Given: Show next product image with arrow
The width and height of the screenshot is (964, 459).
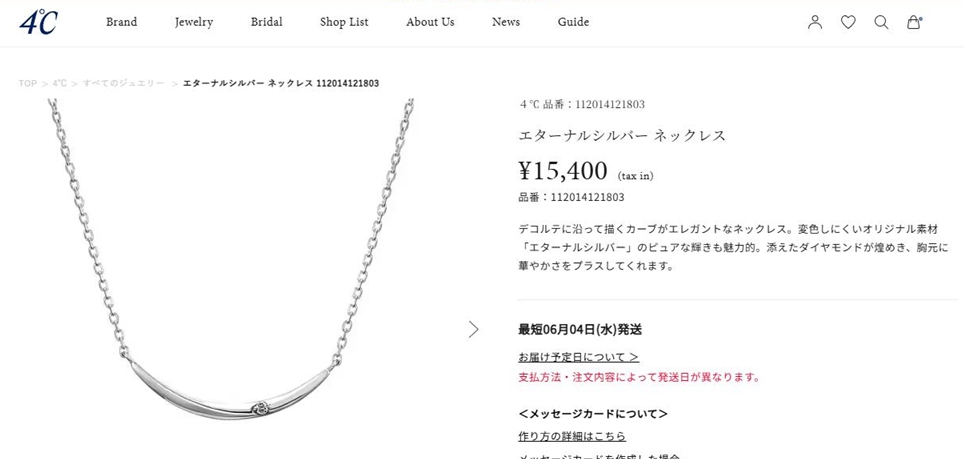Looking at the screenshot, I should [x=473, y=329].
